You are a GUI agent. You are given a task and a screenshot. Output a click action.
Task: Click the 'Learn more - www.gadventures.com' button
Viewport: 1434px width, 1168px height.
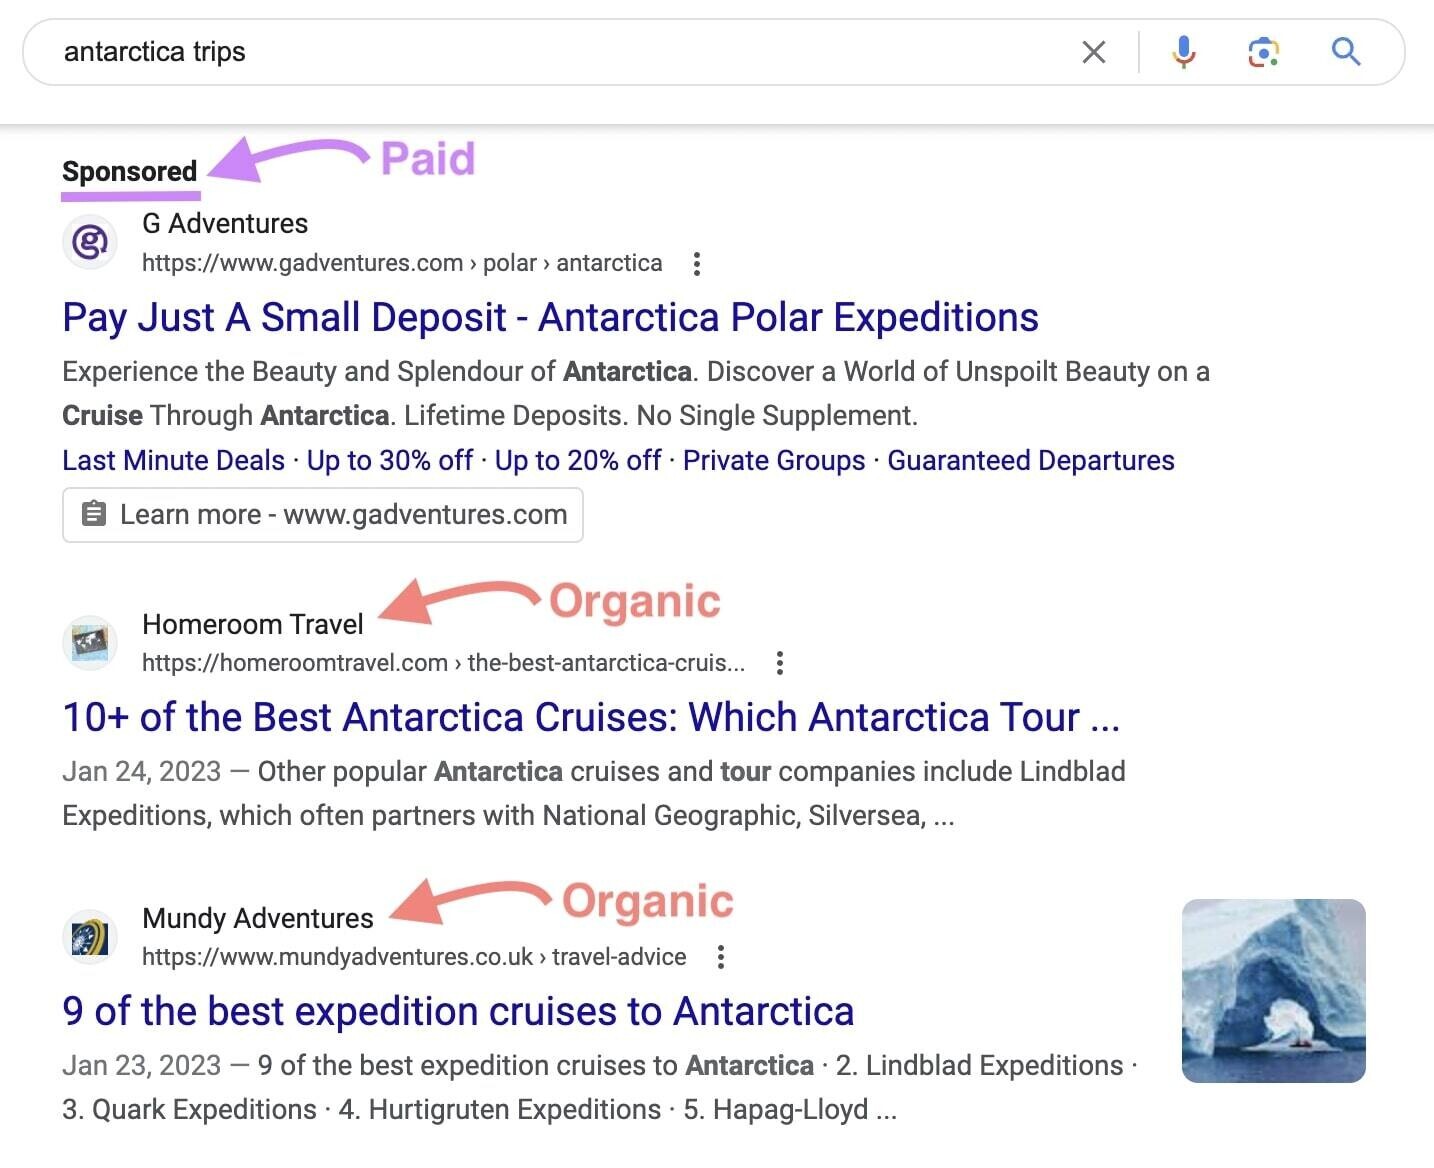click(x=323, y=515)
